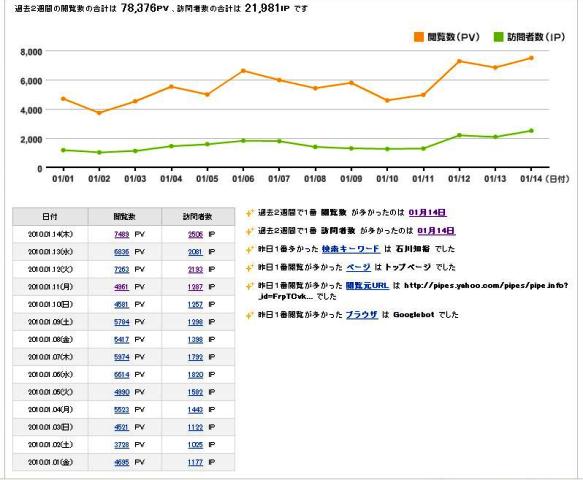The height and width of the screenshot is (480, 583).
Task: Open the 2506 IP link for 01/14
Action: point(195,235)
